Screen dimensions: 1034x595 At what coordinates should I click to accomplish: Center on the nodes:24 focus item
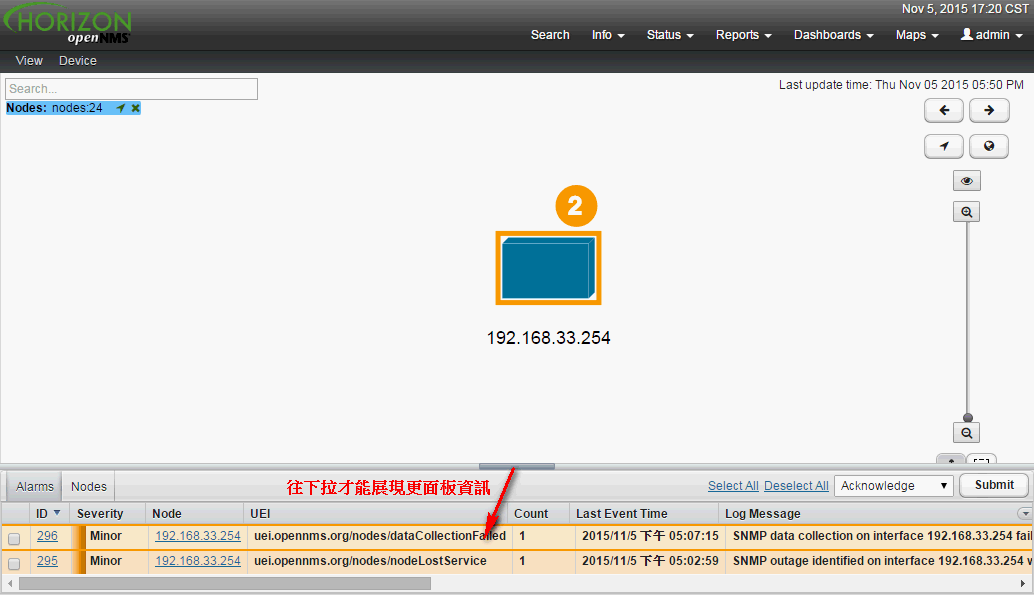121,108
